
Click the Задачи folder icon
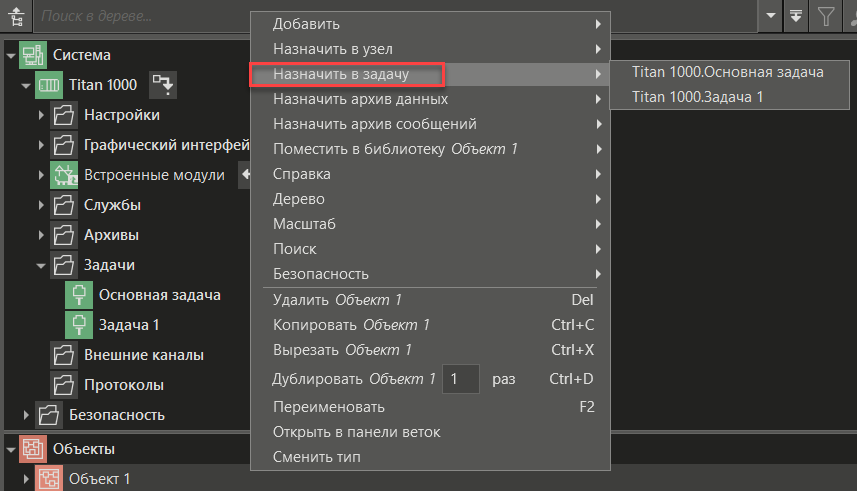[63, 265]
